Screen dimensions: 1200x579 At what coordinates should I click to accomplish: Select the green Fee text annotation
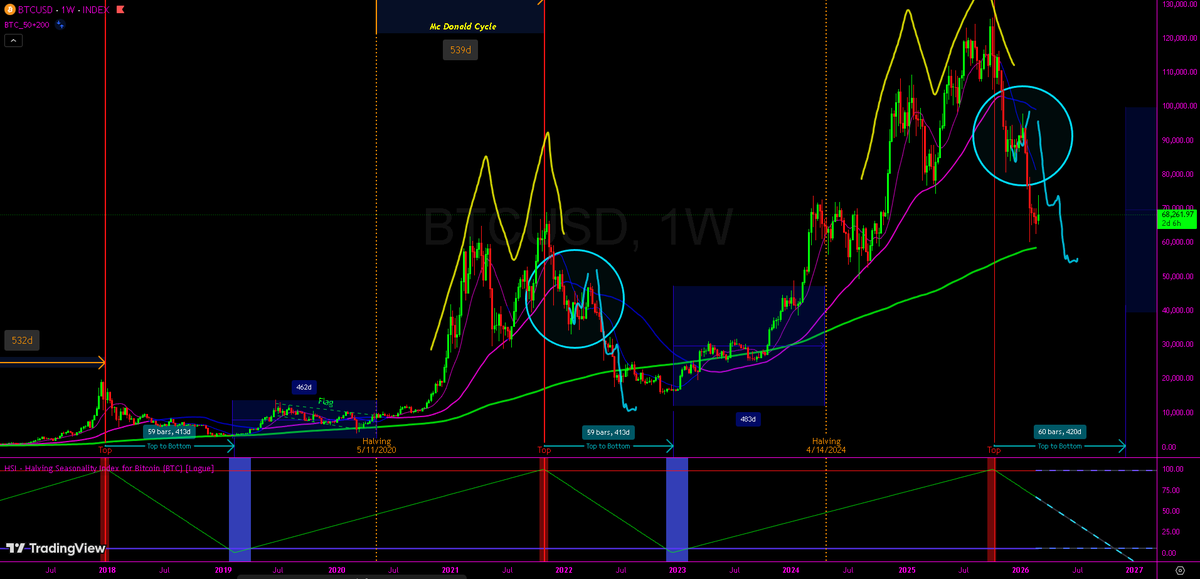click(325, 401)
